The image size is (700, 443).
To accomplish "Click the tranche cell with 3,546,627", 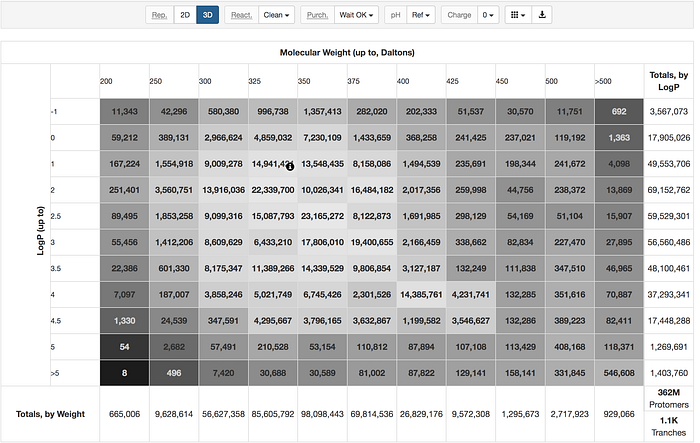I will (471, 321).
